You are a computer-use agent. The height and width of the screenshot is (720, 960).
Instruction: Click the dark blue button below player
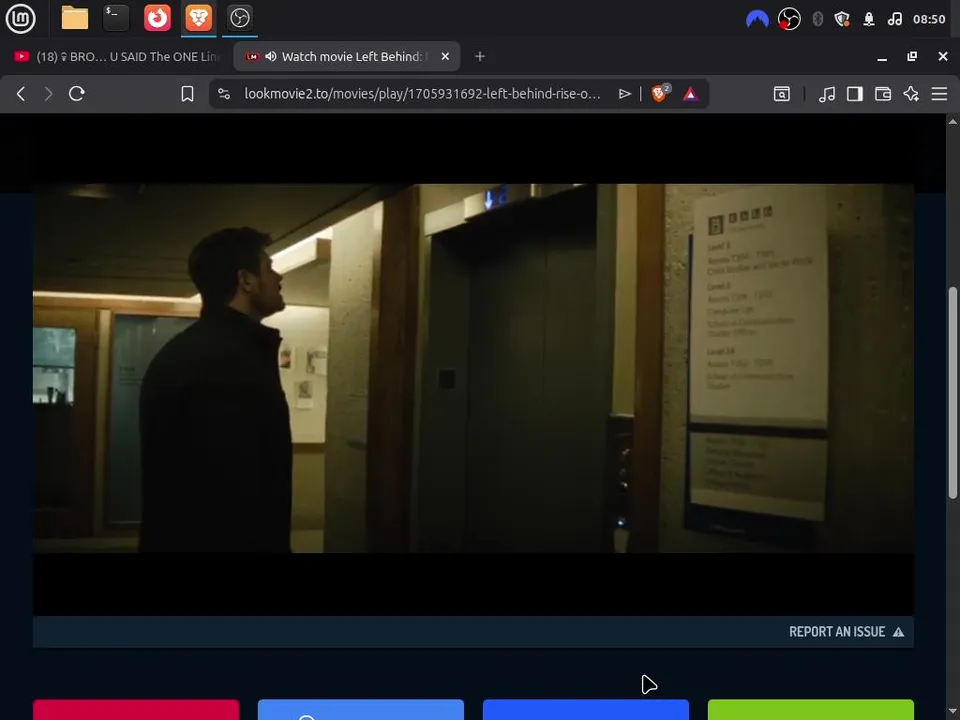pos(586,710)
